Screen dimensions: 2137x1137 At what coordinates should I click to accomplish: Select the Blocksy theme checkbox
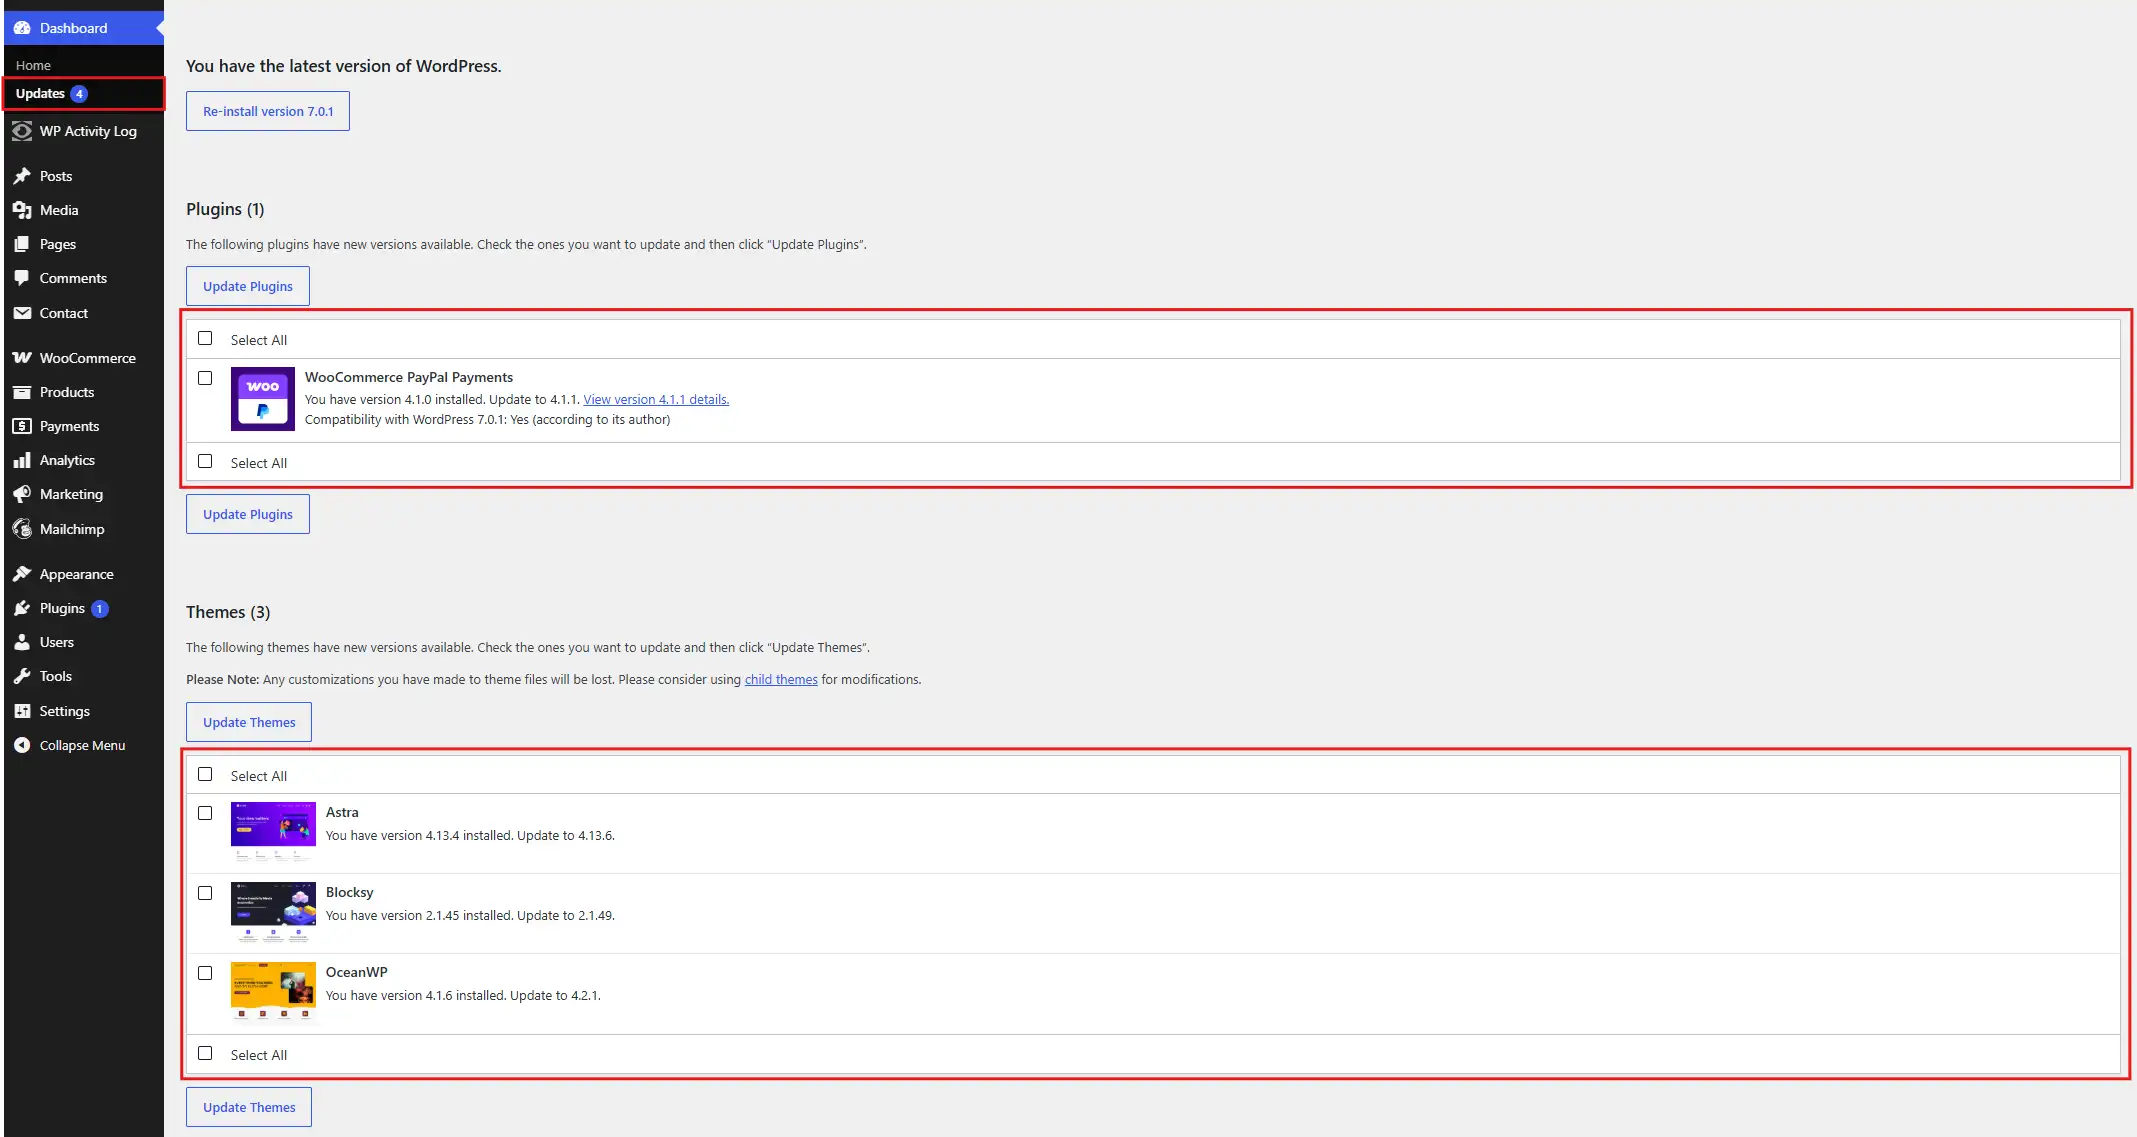(205, 893)
